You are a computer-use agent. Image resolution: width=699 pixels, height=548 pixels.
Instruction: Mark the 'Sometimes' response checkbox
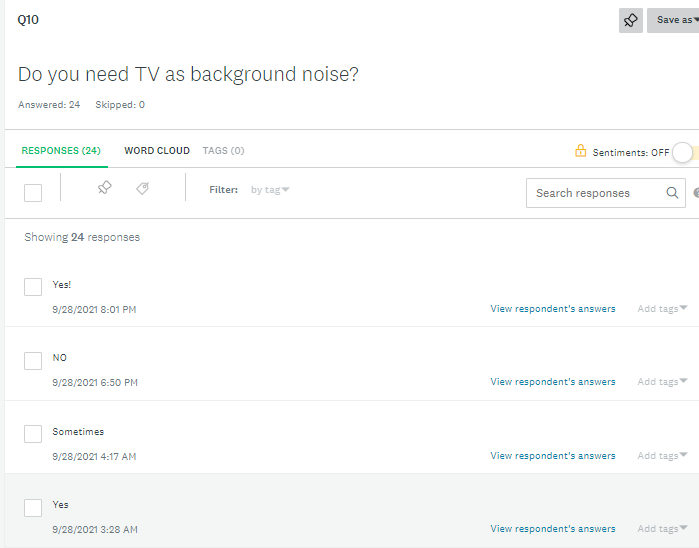[x=33, y=433]
